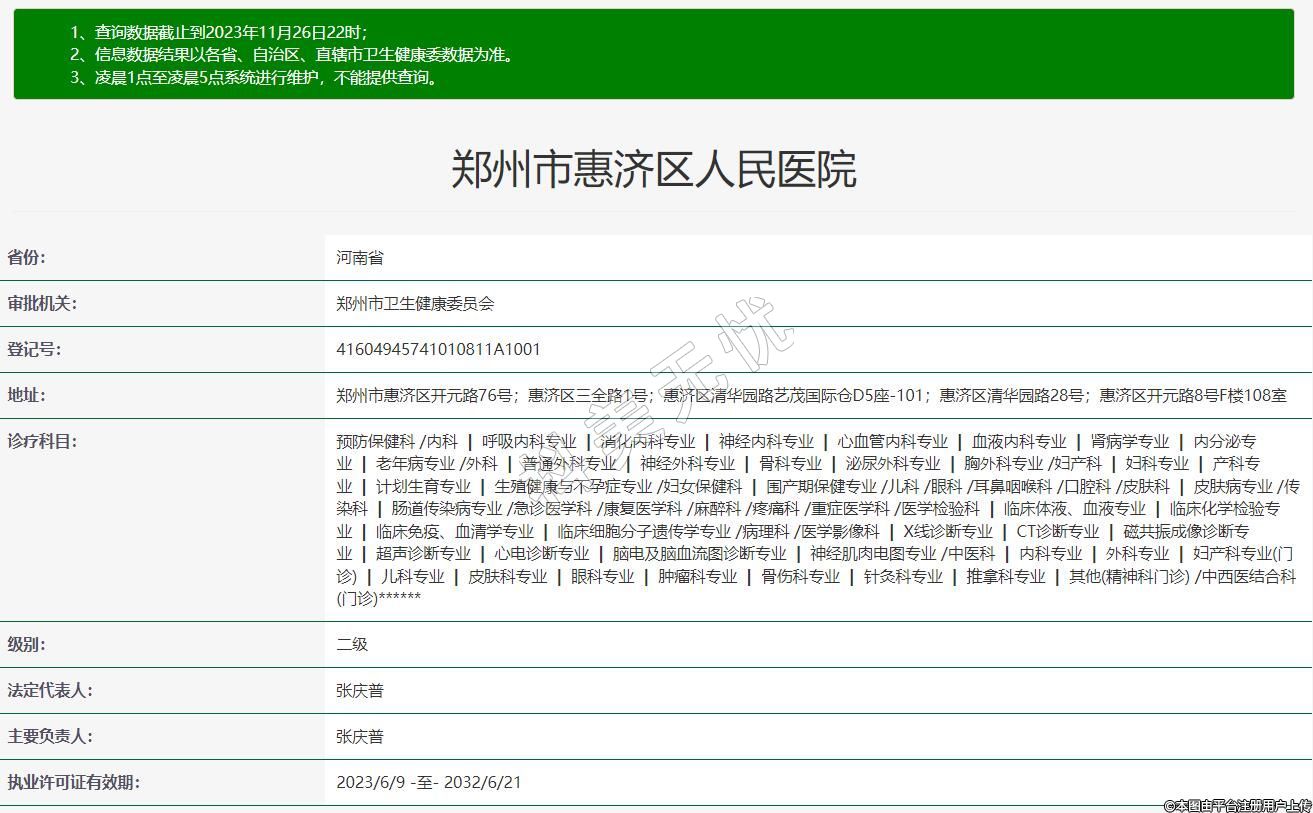Screen dimensions: 1313x813
Task: Click the 法定代表人 name 张庆普
Action: (x=360, y=691)
